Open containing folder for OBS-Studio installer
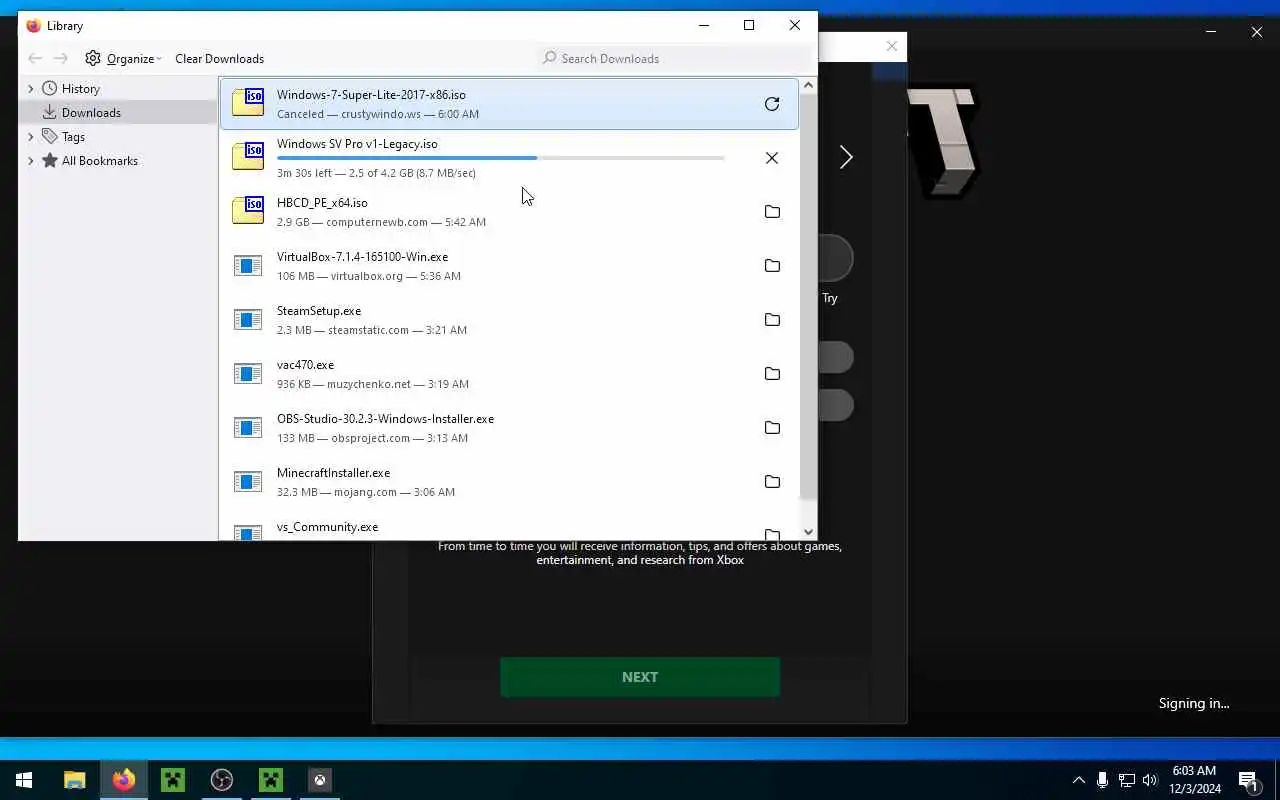Image resolution: width=1280 pixels, height=800 pixels. pos(771,428)
